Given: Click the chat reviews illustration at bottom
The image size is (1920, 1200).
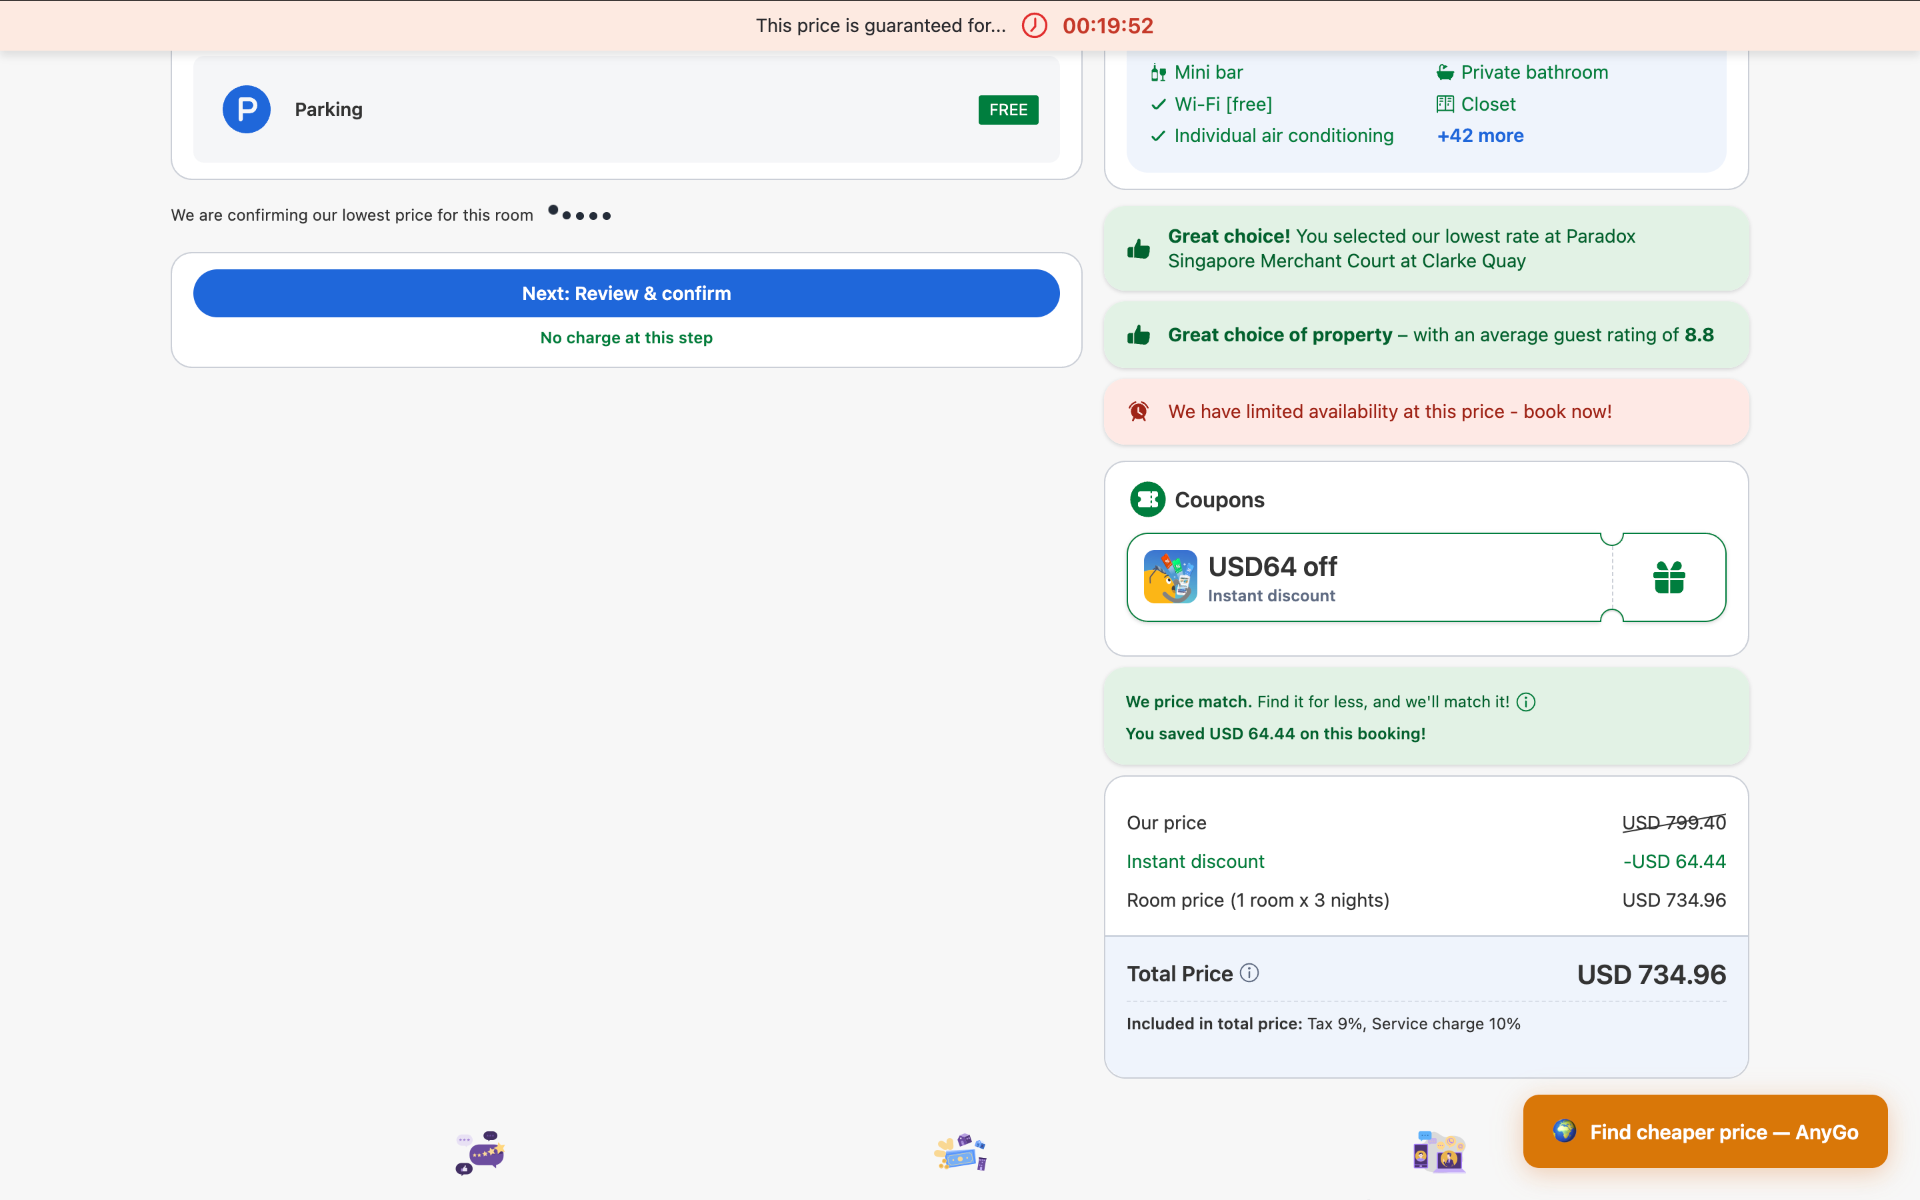Looking at the screenshot, I should 480,1153.
